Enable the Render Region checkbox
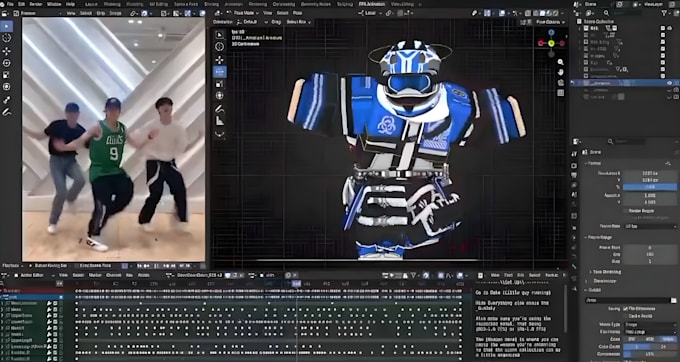Screen dimensions: 680x362 [626, 211]
